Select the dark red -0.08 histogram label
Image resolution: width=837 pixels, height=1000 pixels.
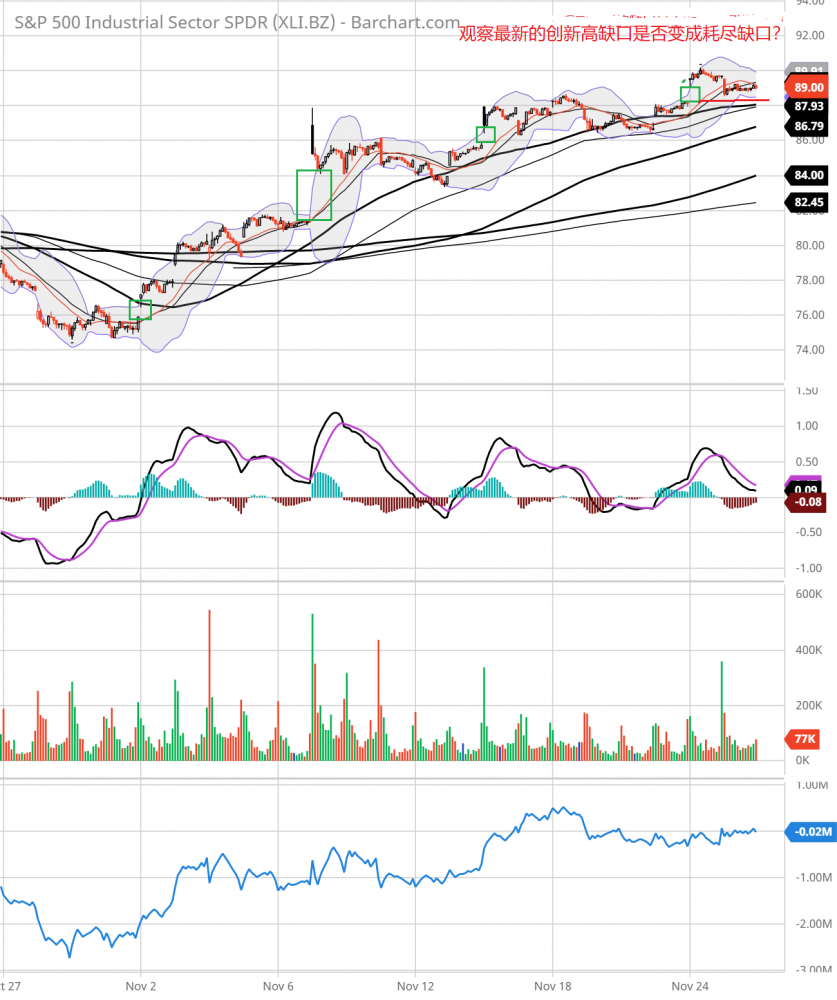click(809, 502)
